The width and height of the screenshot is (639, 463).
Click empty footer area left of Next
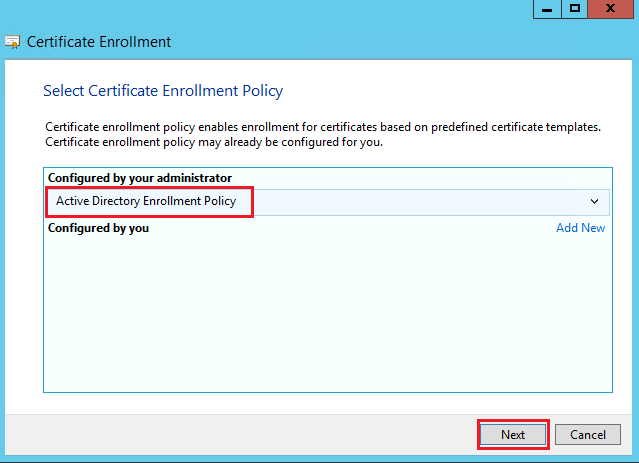pos(250,435)
